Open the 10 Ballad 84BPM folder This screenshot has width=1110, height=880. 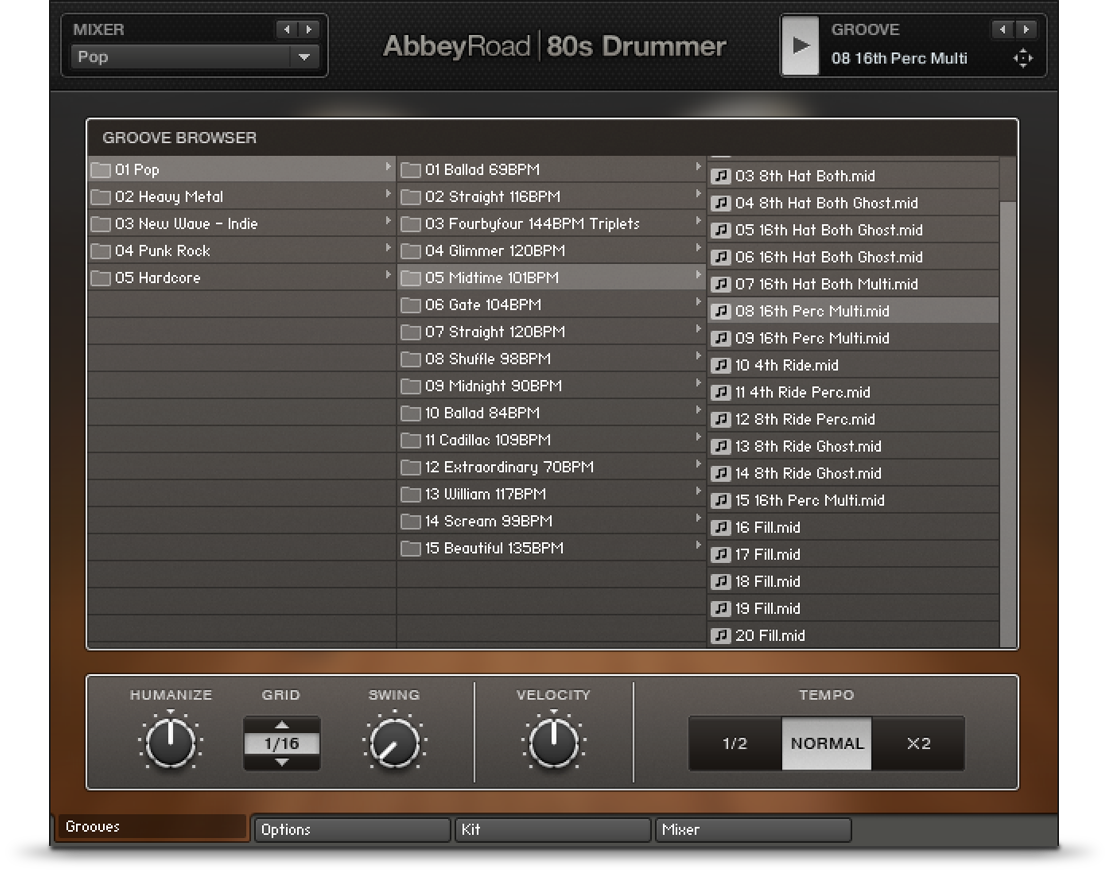(x=551, y=413)
